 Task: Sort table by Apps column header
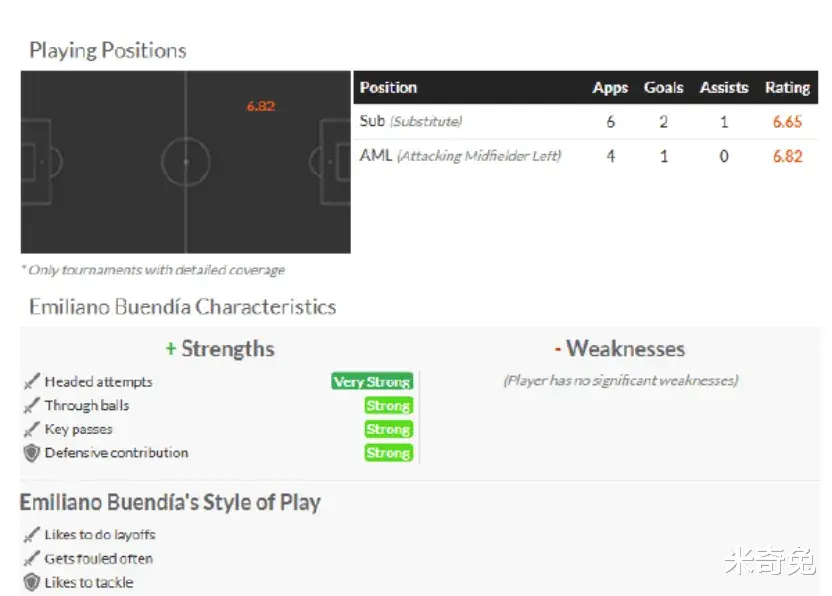610,88
